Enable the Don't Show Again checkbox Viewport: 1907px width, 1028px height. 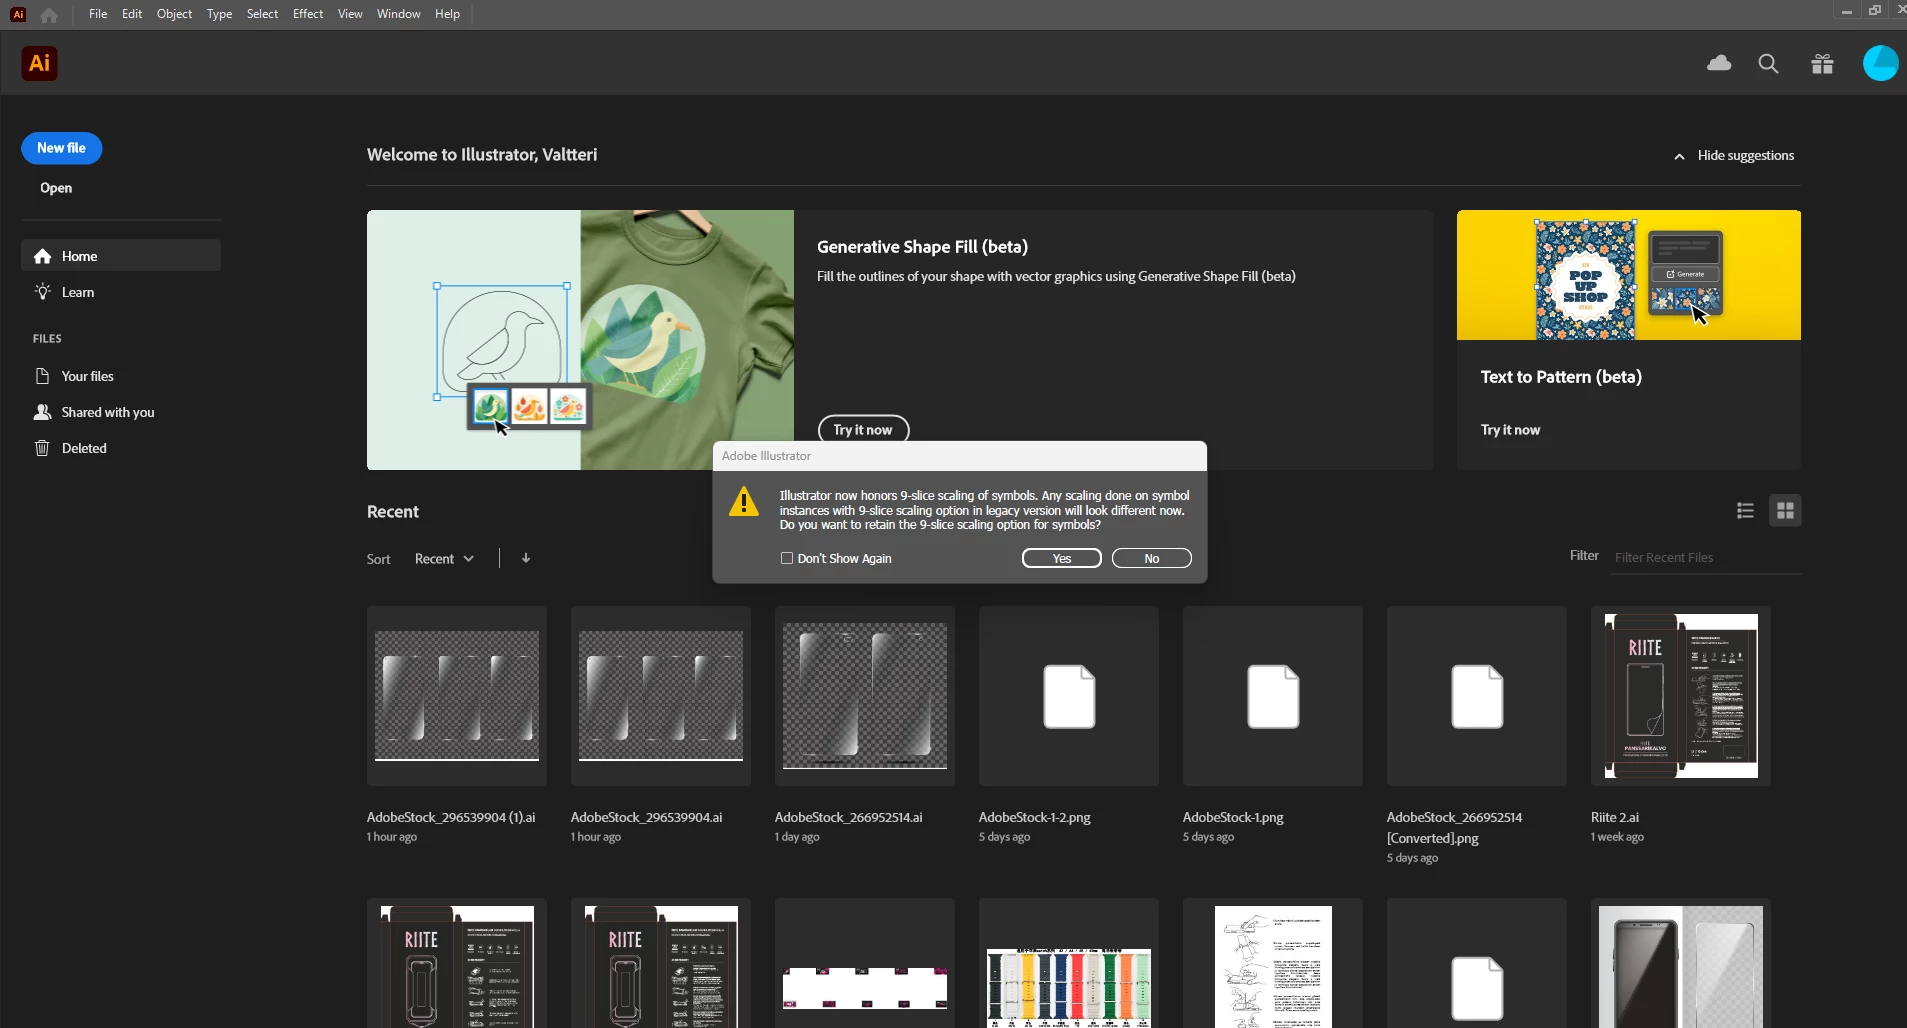787,558
